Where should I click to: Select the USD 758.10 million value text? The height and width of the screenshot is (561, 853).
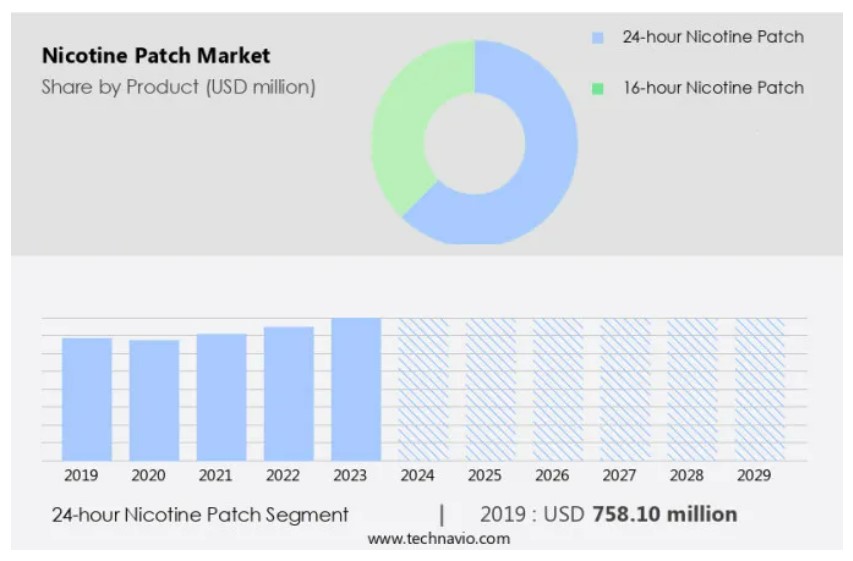pyautogui.click(x=664, y=515)
